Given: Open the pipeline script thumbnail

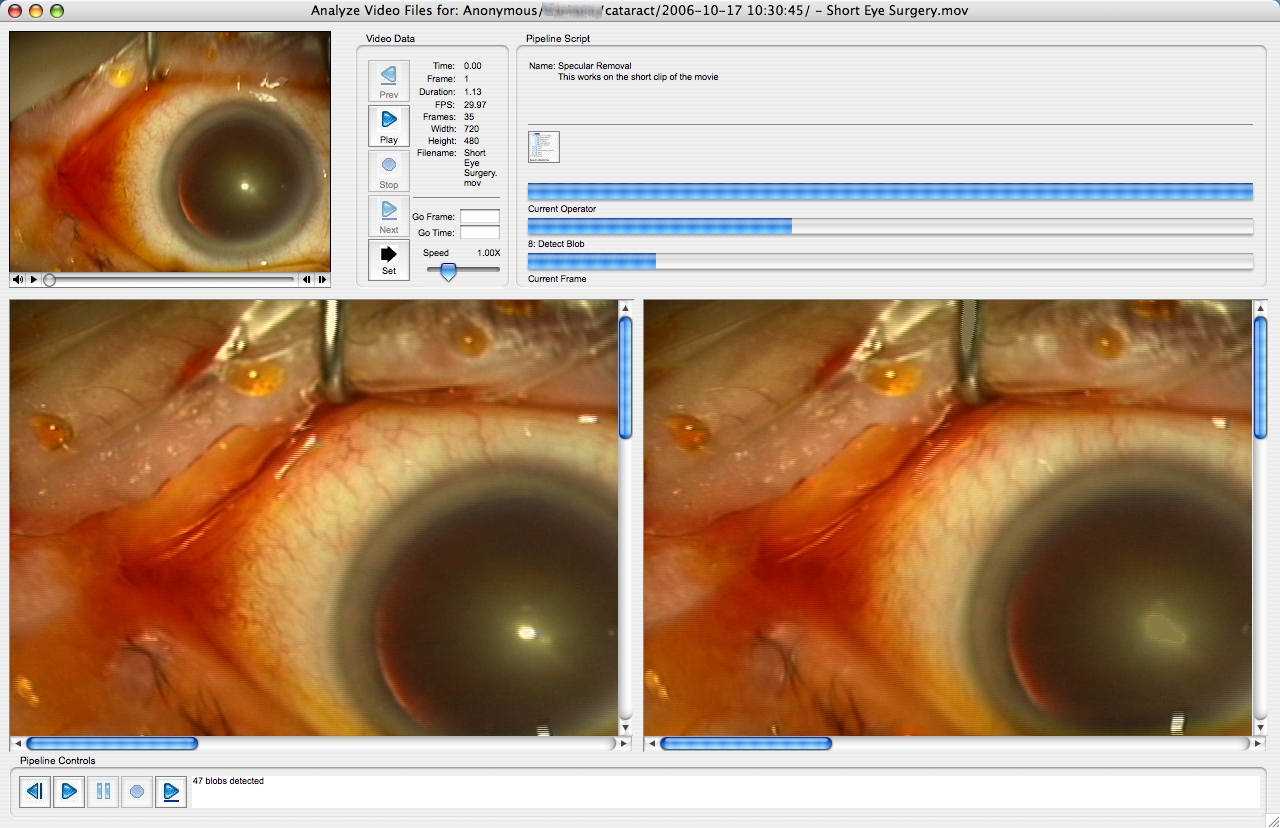Looking at the screenshot, I should point(544,147).
